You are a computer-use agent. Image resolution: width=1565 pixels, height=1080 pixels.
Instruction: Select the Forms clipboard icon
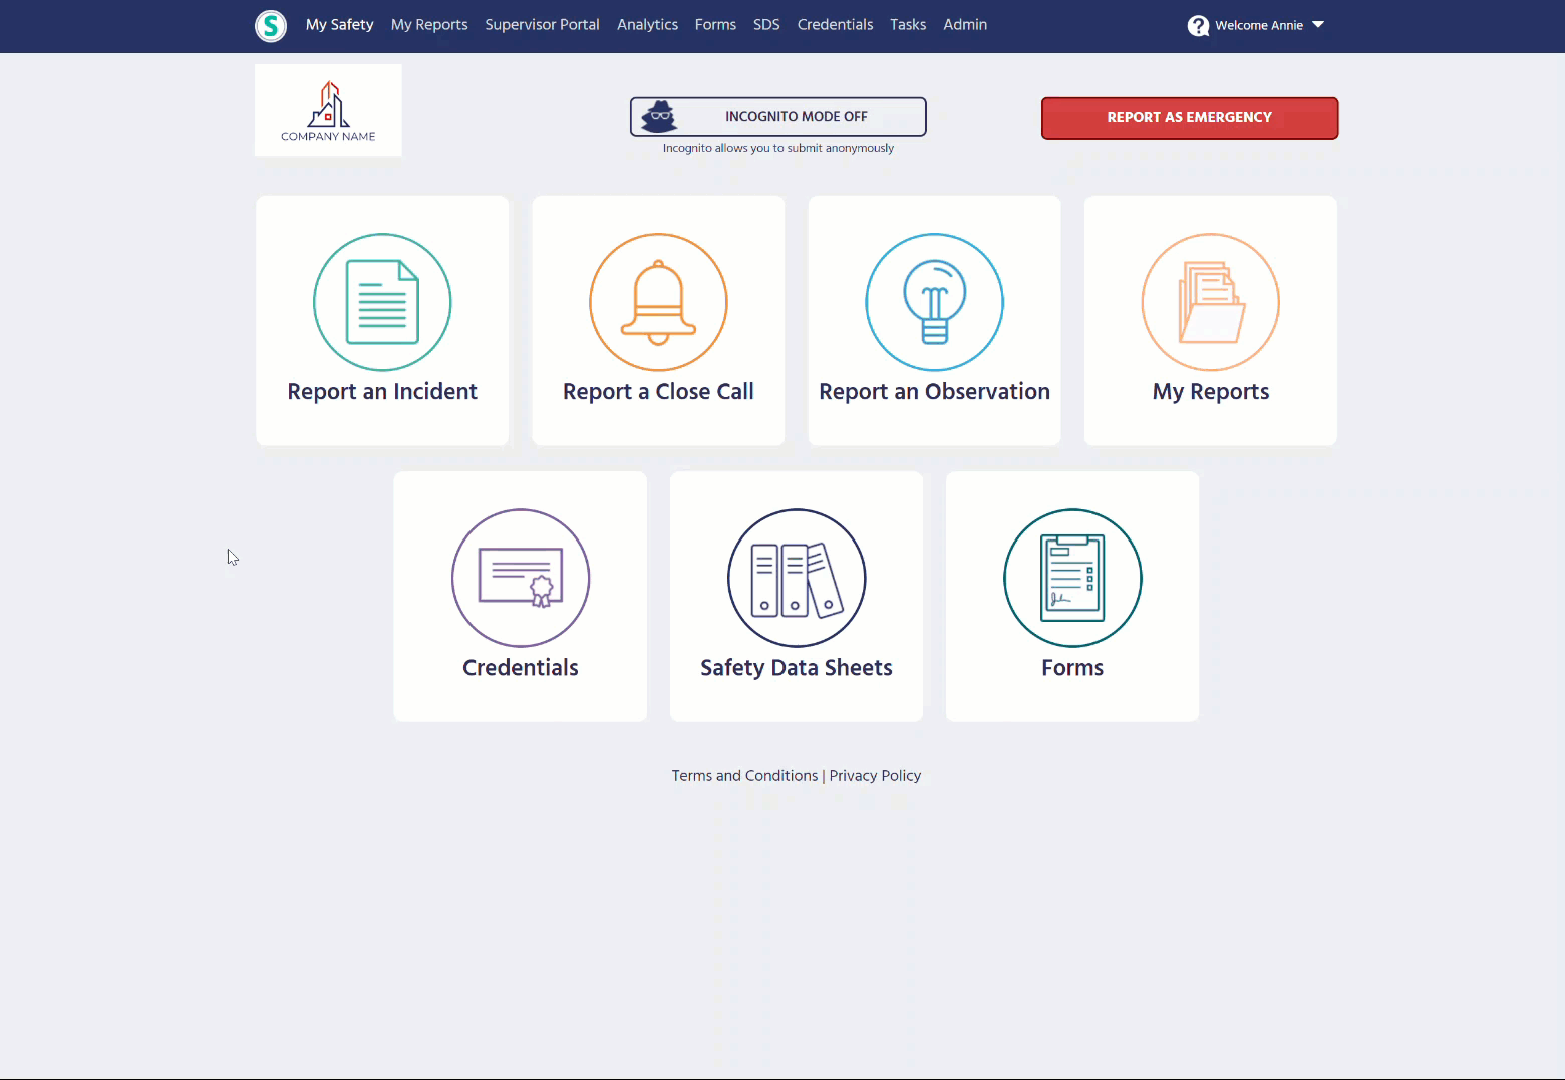pyautogui.click(x=1072, y=578)
